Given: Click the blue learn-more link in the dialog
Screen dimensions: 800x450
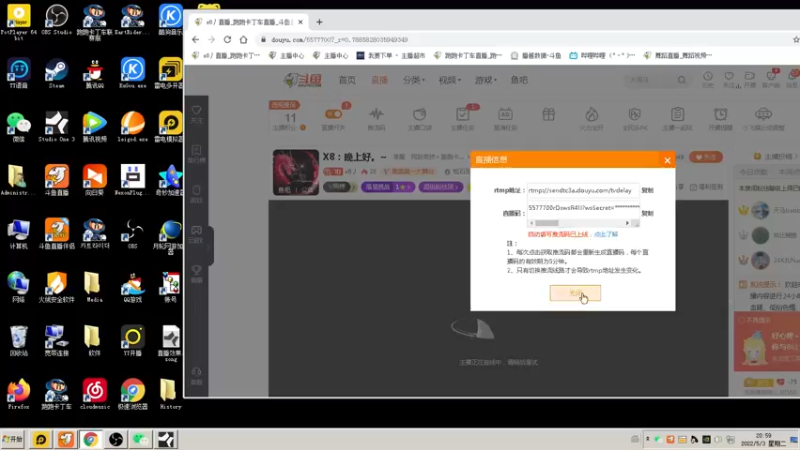Looking at the screenshot, I should click(x=606, y=234).
